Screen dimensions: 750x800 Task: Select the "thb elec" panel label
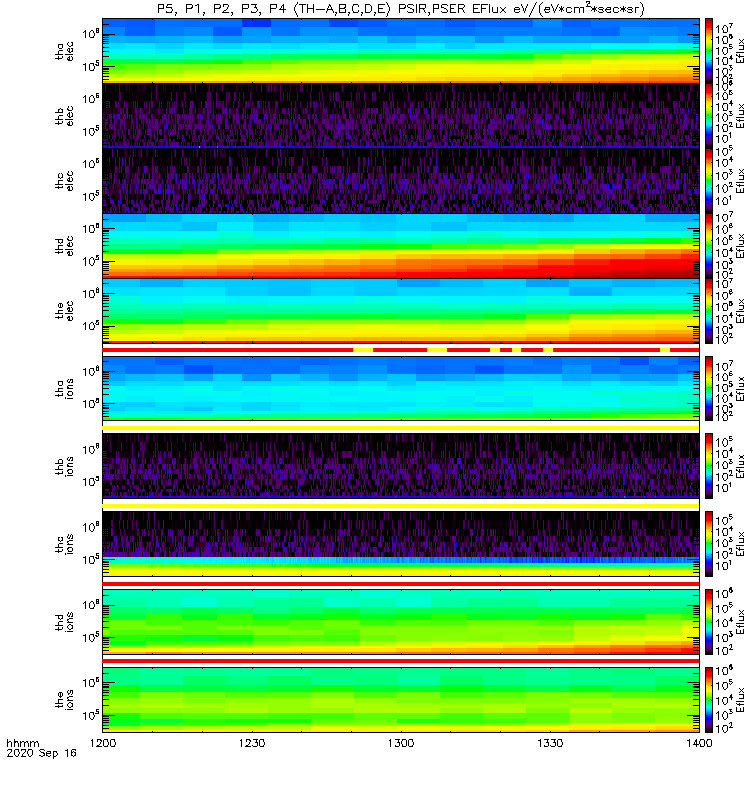tap(64, 116)
